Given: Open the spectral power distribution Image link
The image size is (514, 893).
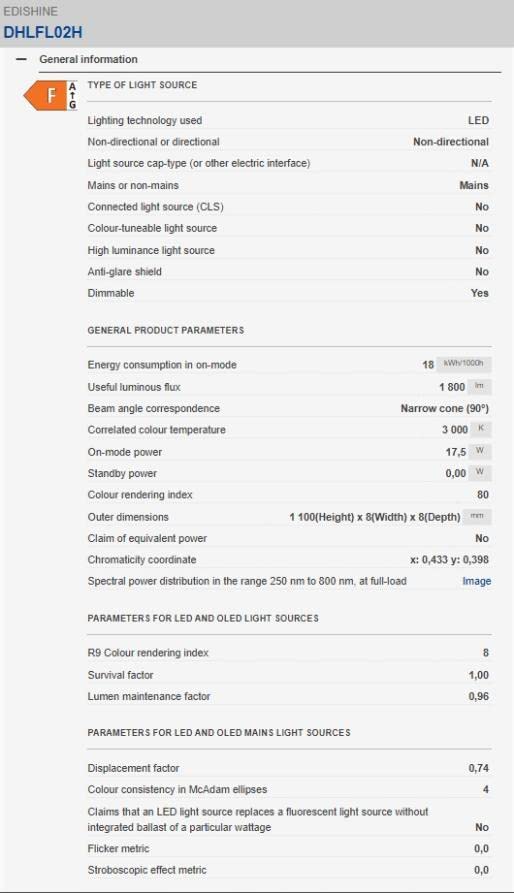Looking at the screenshot, I should point(476,581).
